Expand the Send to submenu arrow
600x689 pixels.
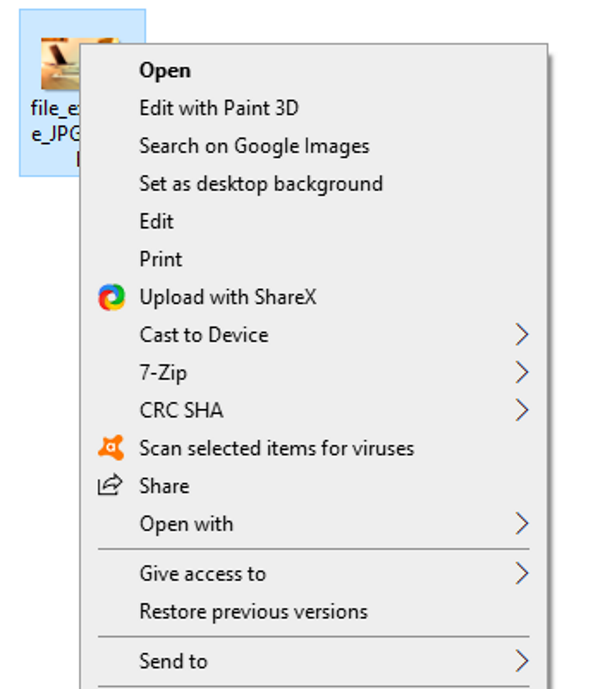pyautogui.click(x=521, y=661)
